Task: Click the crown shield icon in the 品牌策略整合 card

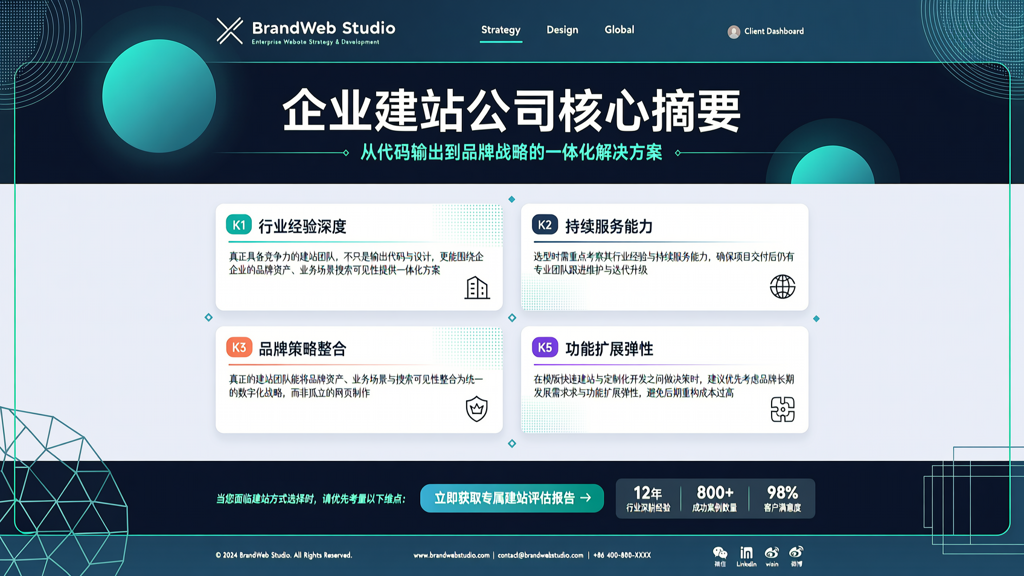Action: (x=477, y=409)
